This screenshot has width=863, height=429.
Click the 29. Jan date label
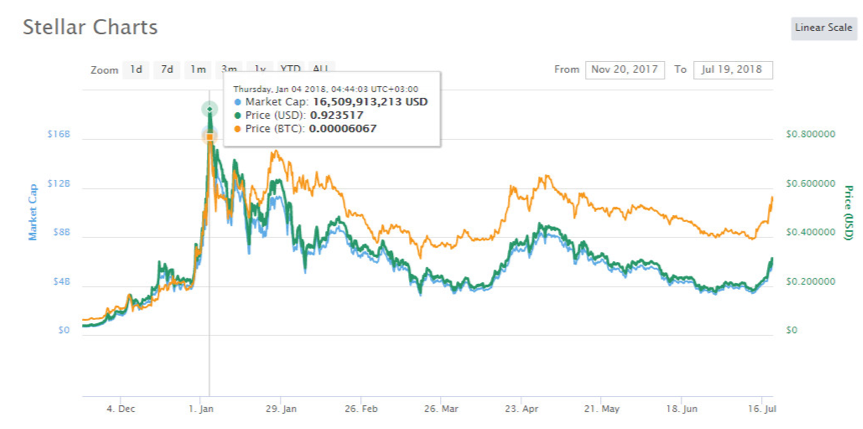(281, 409)
